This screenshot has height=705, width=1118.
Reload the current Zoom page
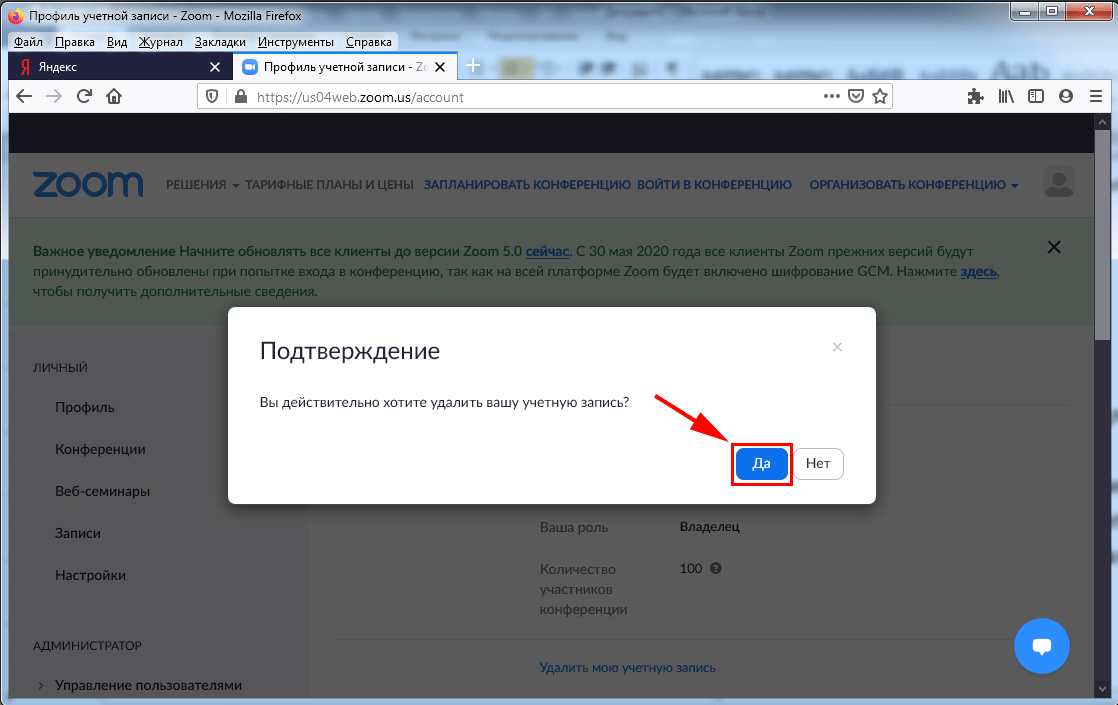[85, 96]
